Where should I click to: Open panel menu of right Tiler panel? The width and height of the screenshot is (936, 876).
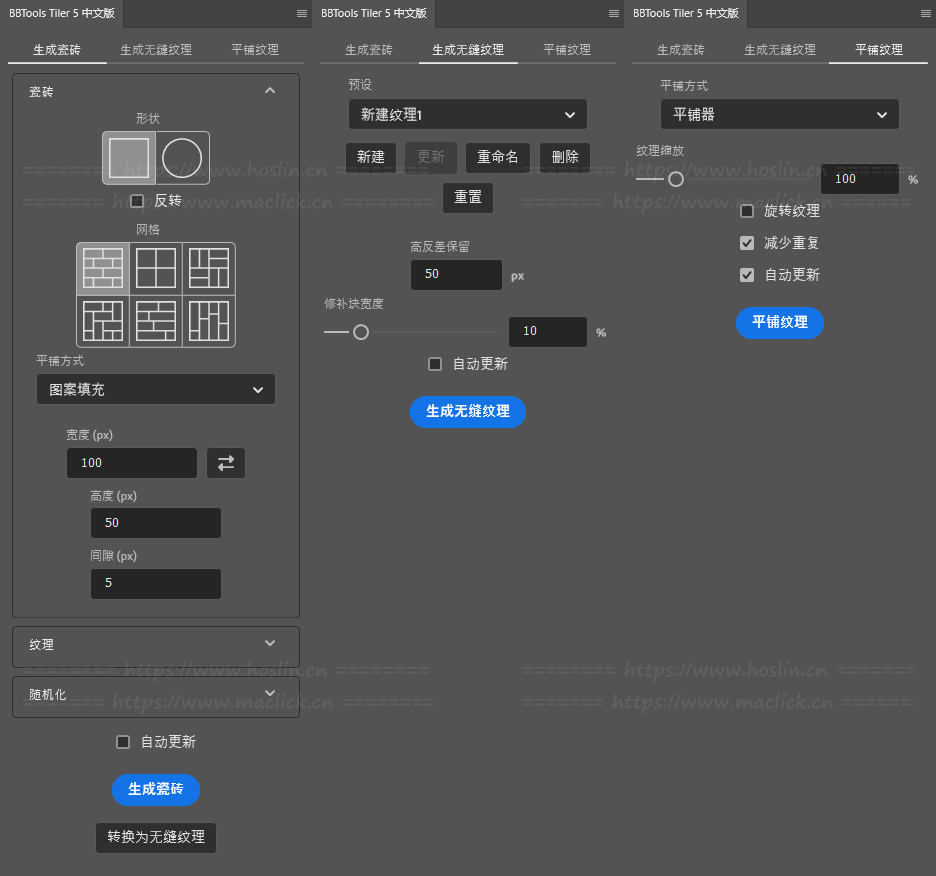[x=926, y=14]
